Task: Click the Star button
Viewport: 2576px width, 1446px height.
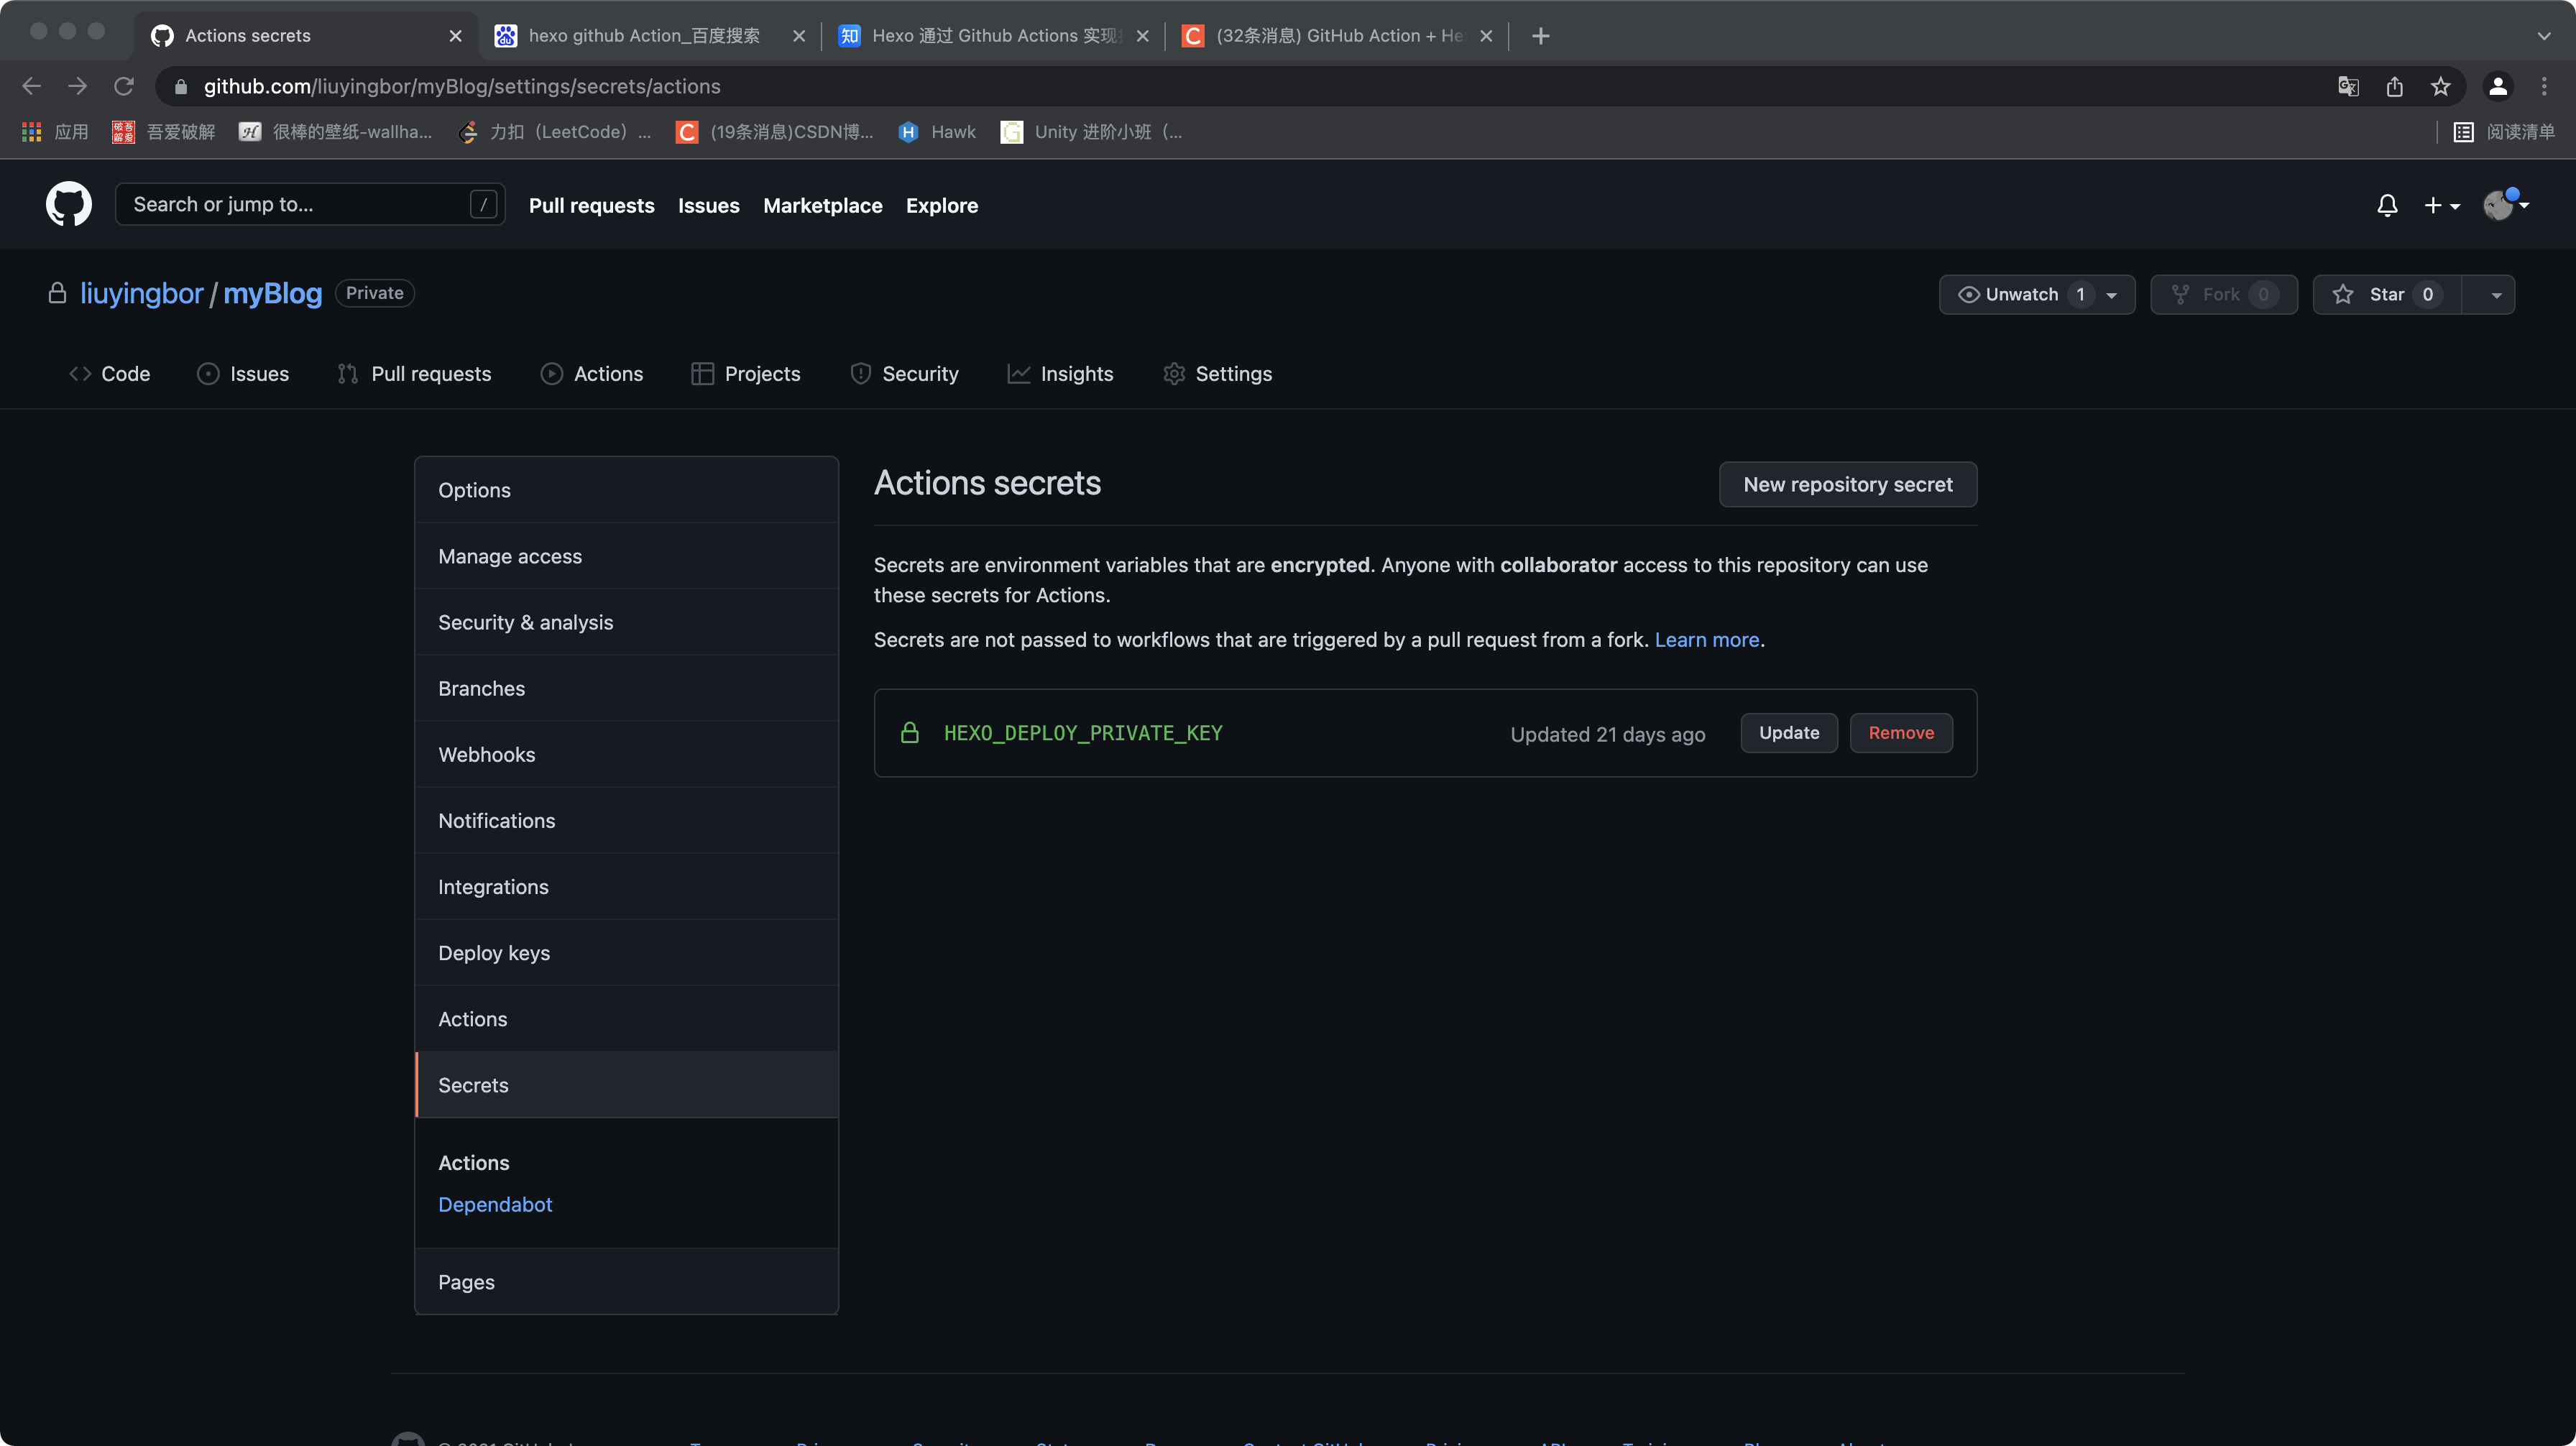Action: pos(2387,294)
